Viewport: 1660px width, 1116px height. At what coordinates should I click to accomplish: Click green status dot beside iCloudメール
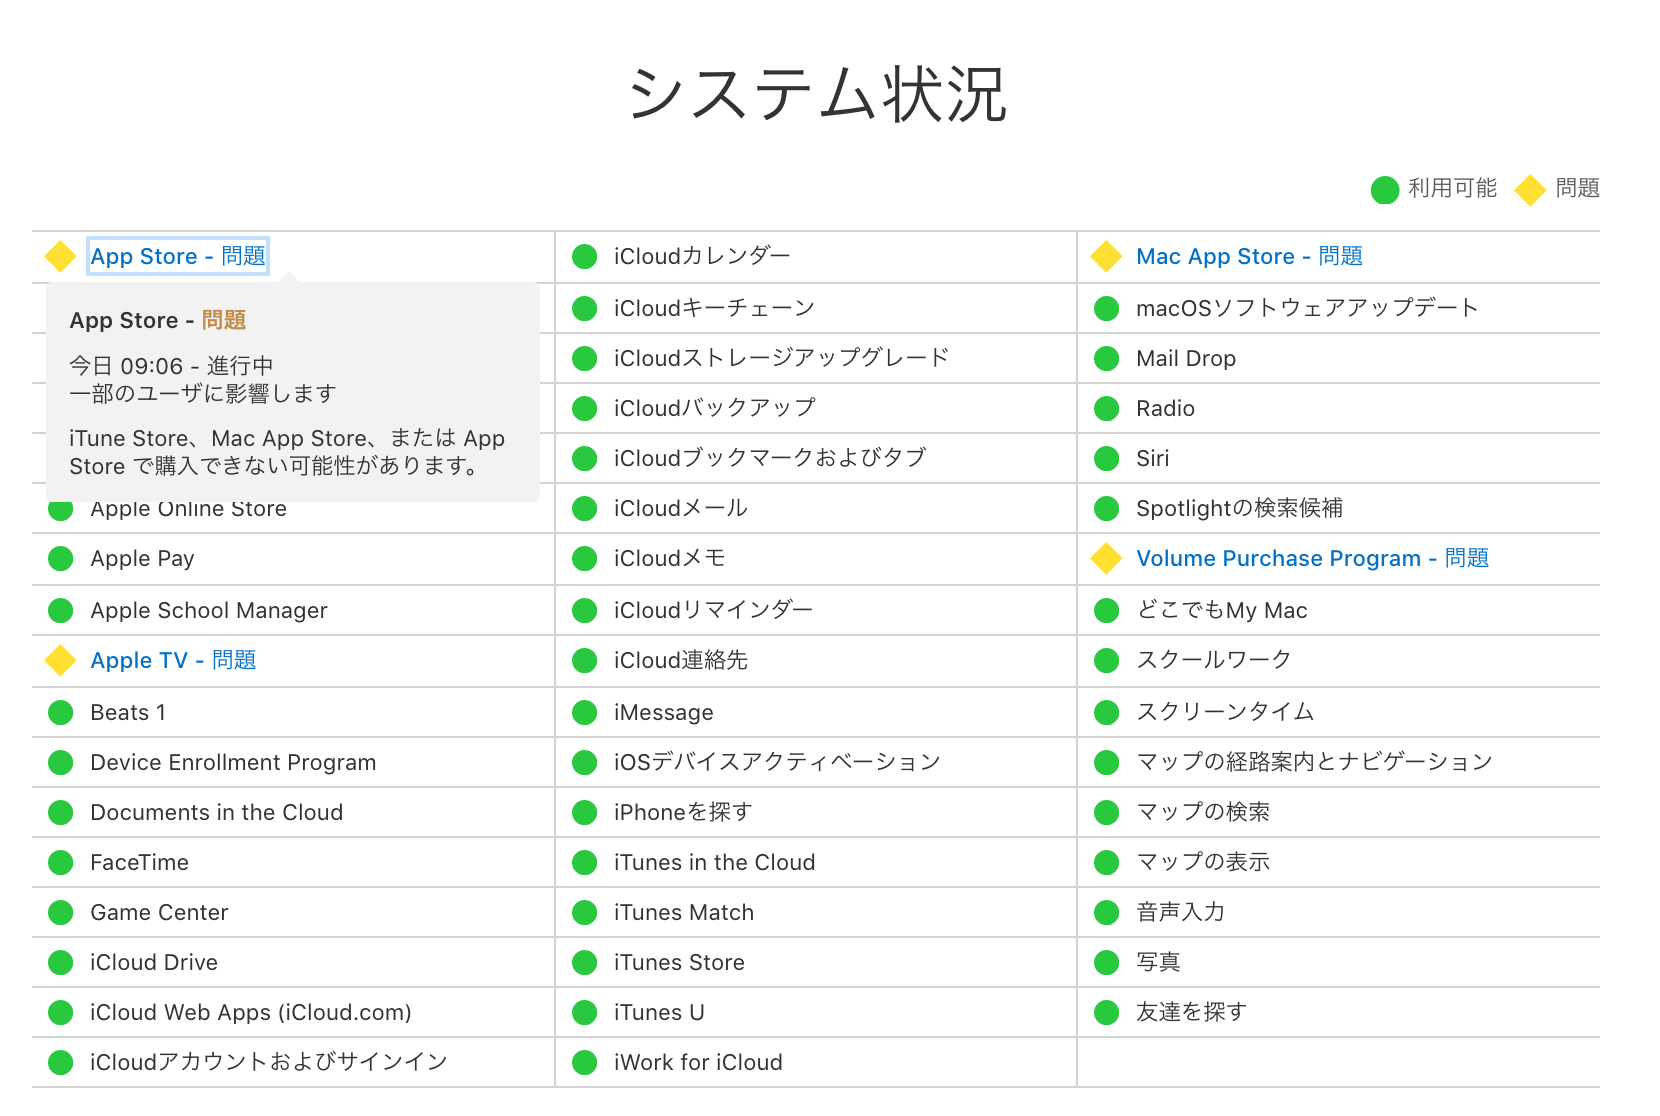click(x=585, y=509)
